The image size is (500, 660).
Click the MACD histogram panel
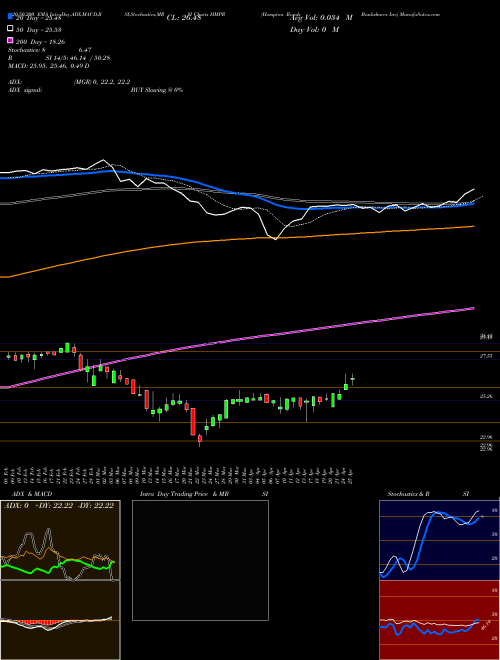click(60, 620)
